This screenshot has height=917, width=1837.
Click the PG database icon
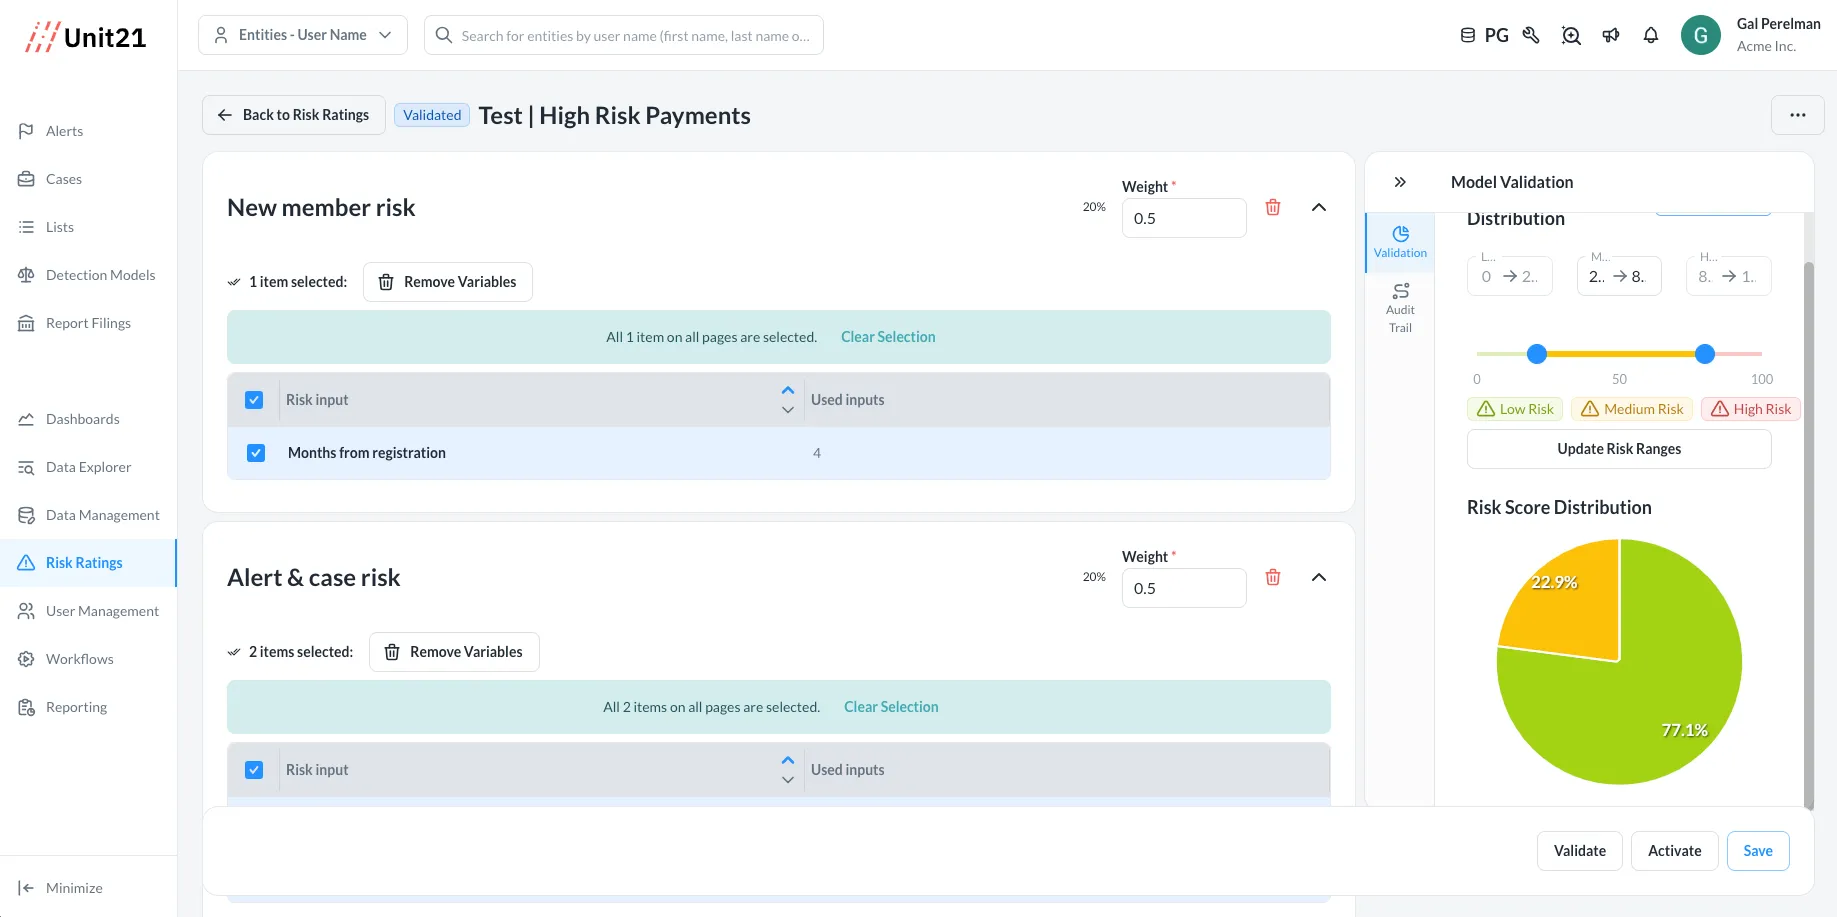[1484, 35]
